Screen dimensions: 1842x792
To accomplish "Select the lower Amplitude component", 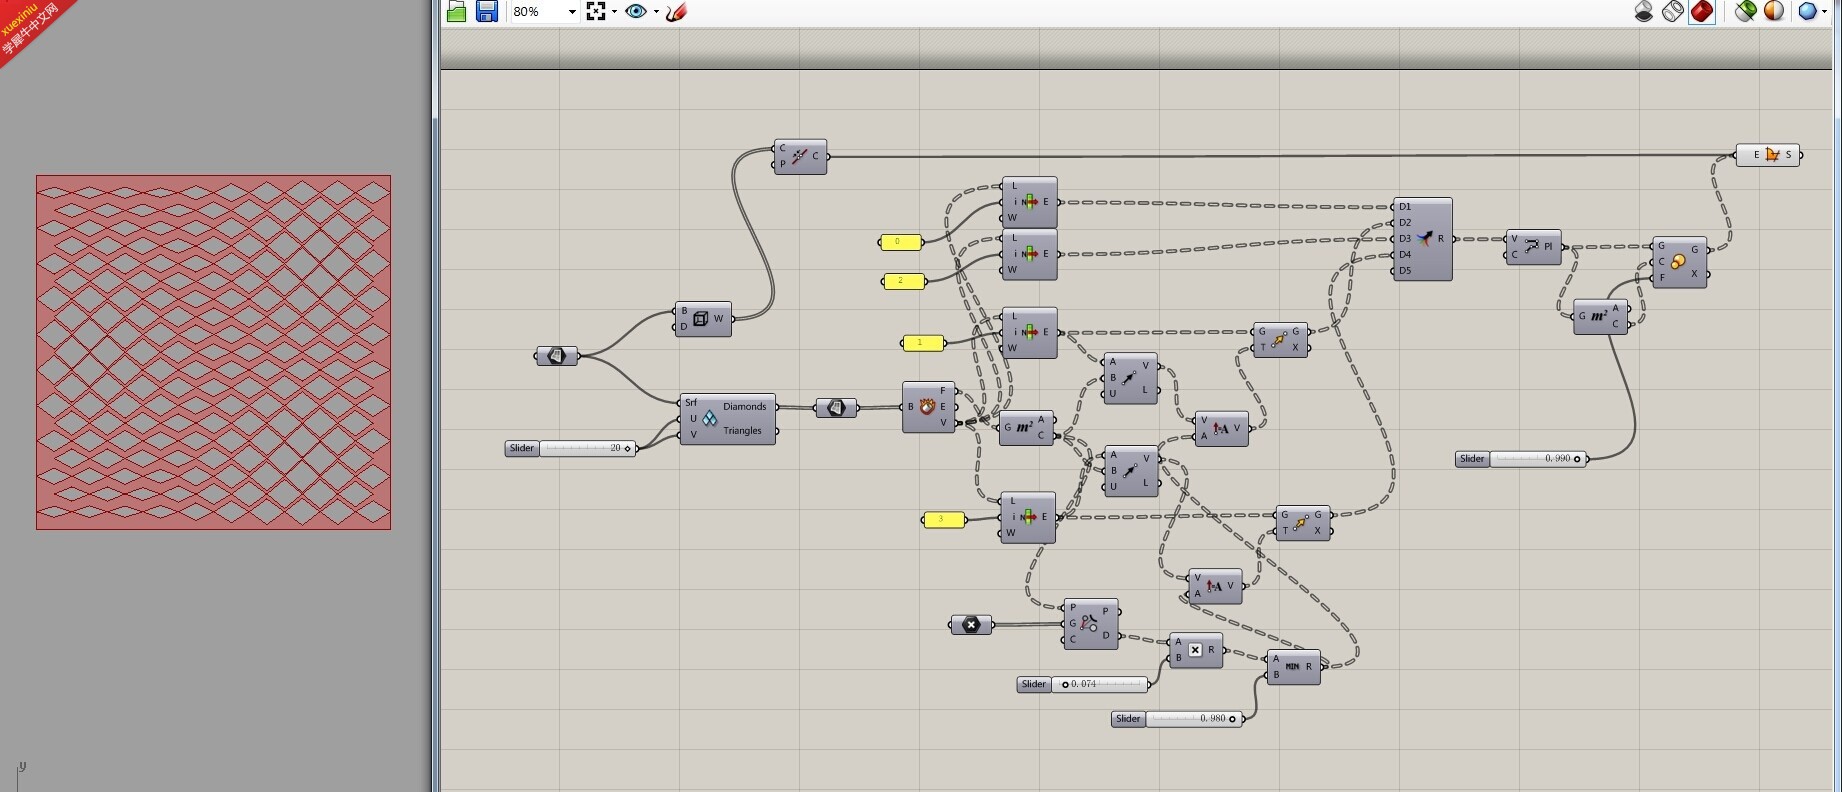I will pyautogui.click(x=1215, y=586).
